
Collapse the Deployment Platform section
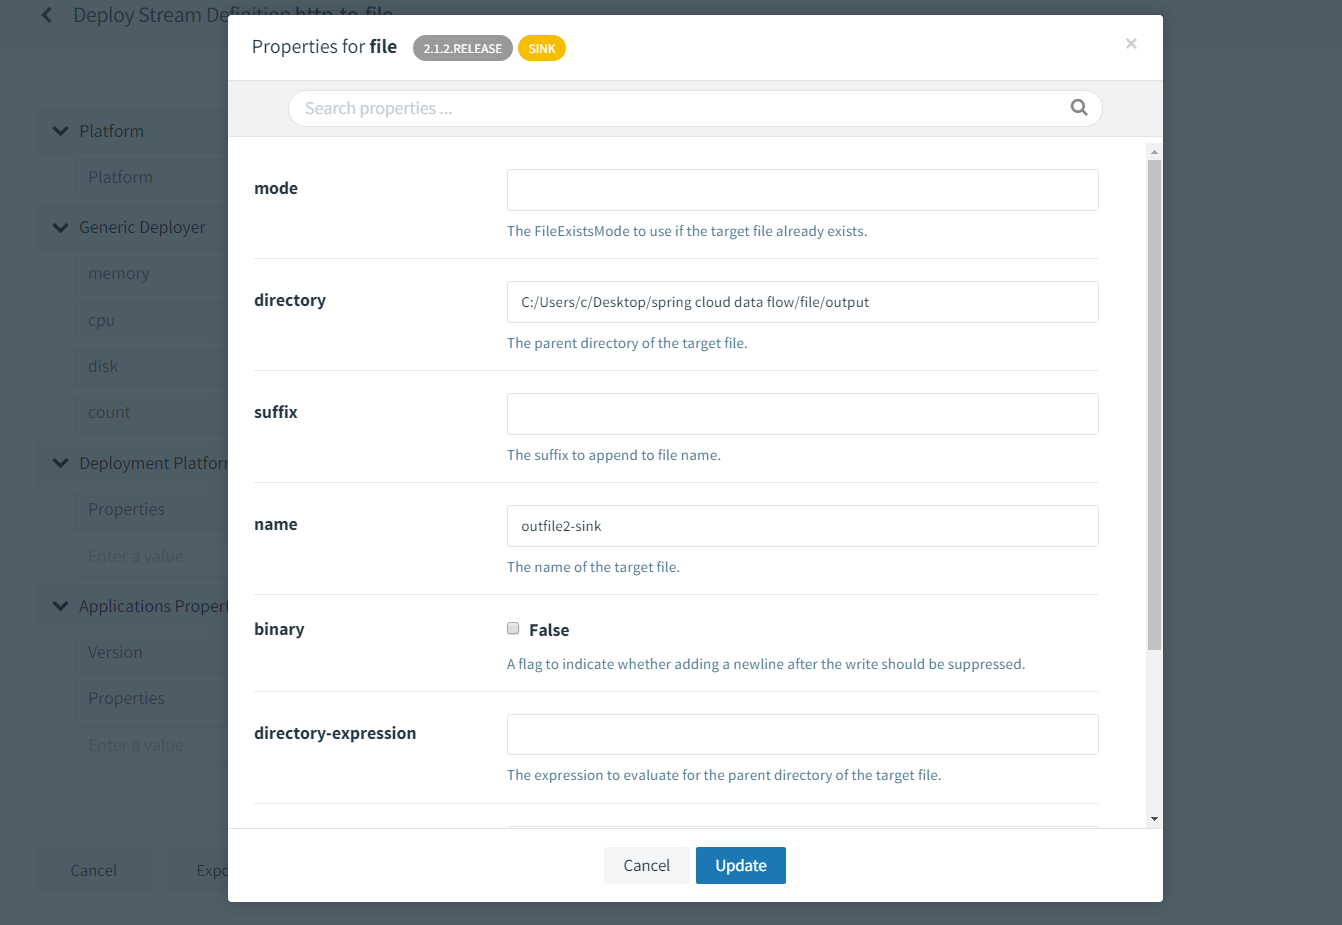60,463
